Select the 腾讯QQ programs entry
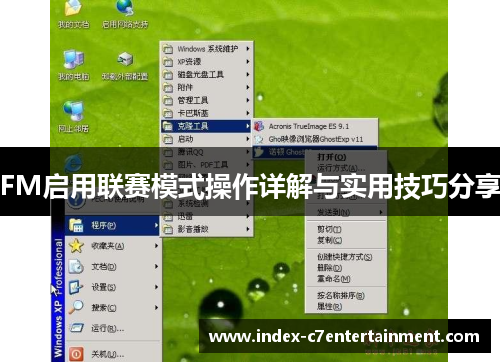 [x=206, y=152]
